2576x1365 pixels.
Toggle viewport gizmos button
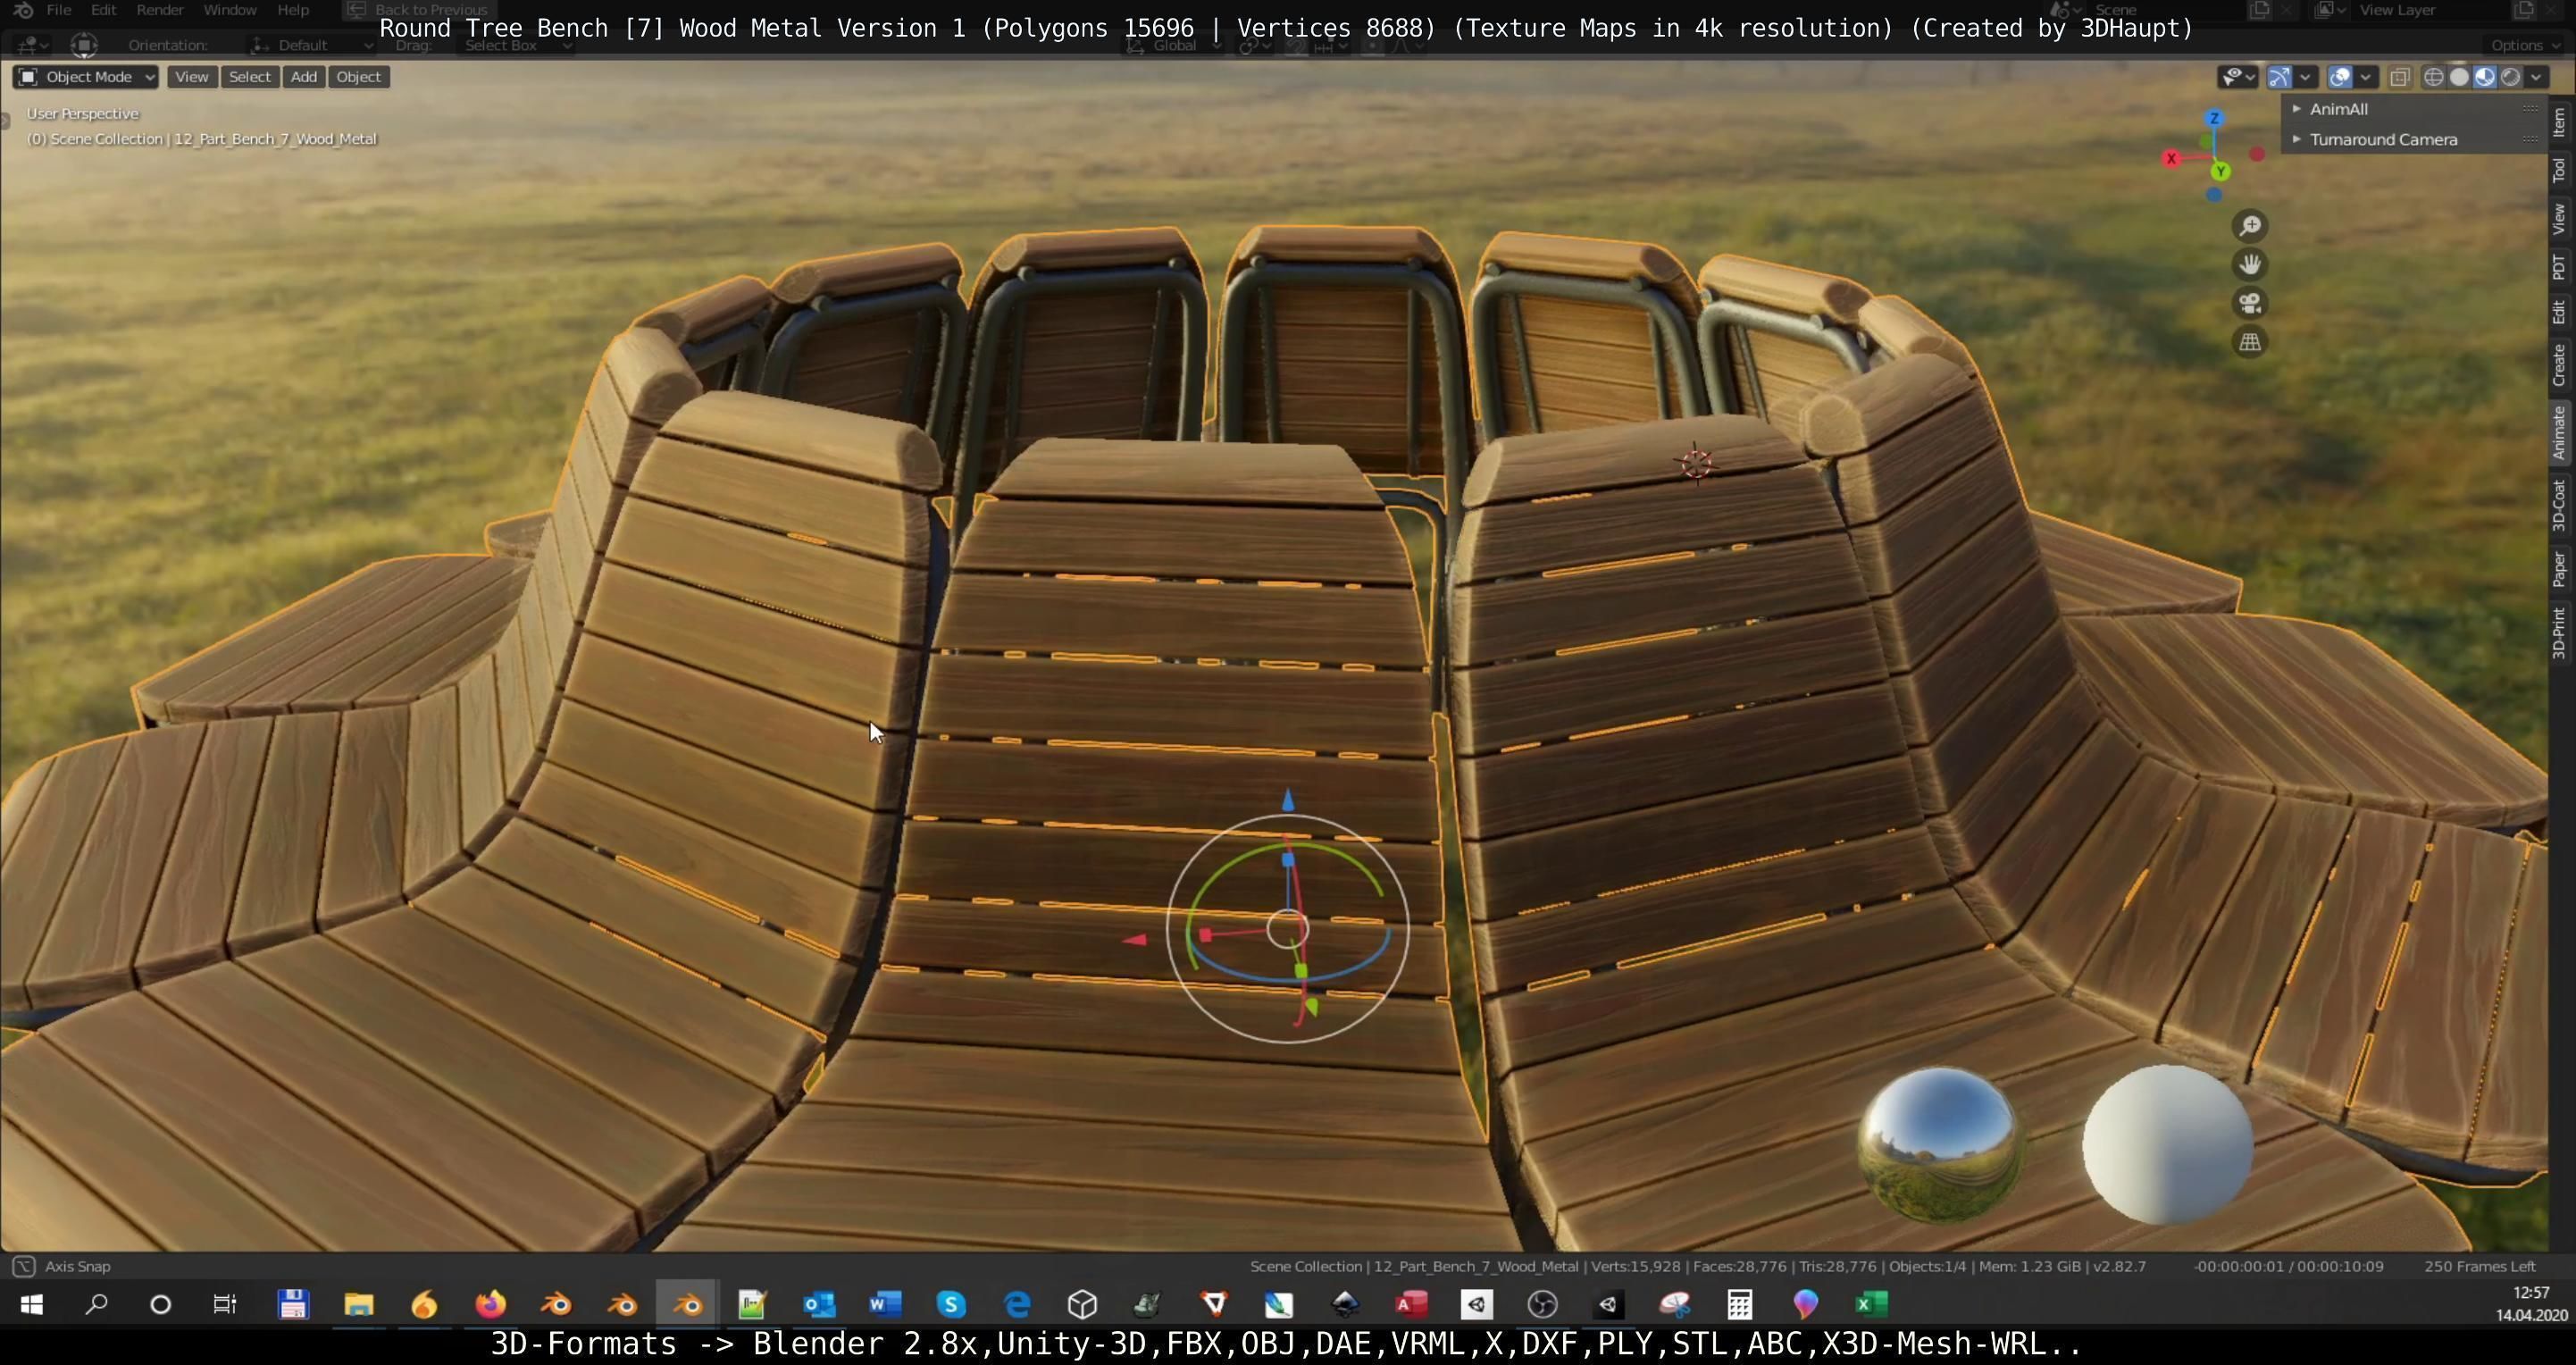[2279, 77]
